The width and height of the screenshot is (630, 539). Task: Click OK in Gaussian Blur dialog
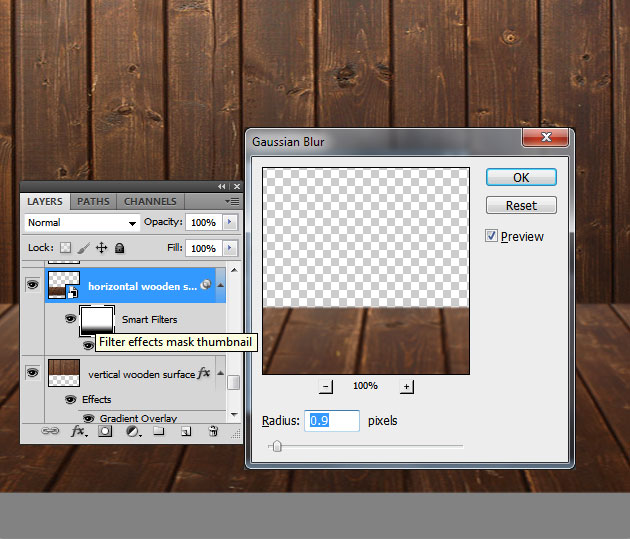click(x=521, y=178)
